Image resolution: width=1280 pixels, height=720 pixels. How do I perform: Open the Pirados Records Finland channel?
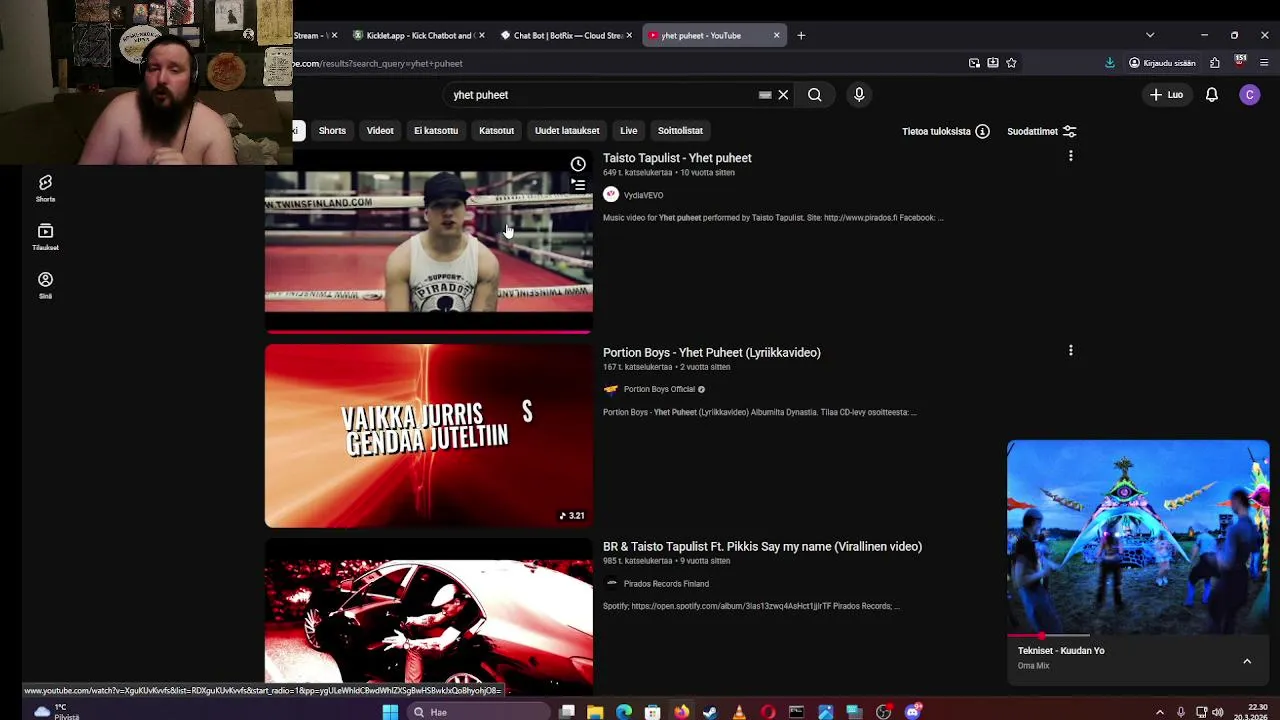666,584
